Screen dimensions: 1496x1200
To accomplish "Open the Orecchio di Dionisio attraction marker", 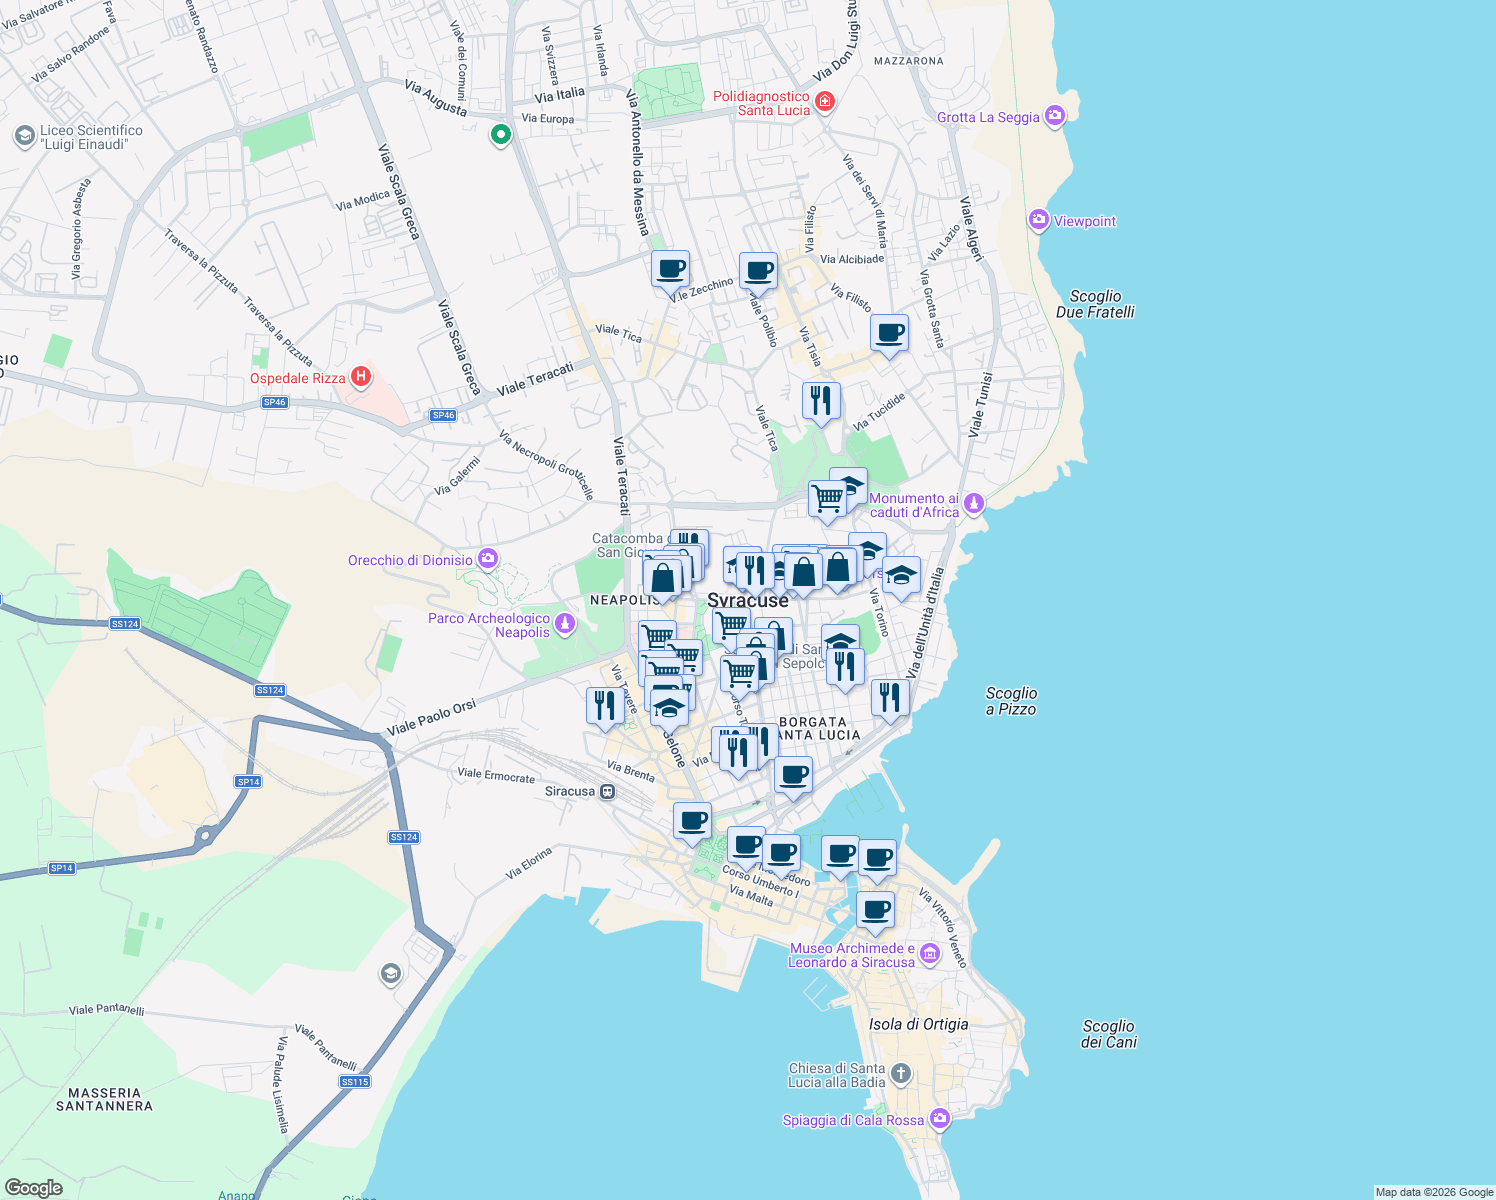I will [x=487, y=559].
